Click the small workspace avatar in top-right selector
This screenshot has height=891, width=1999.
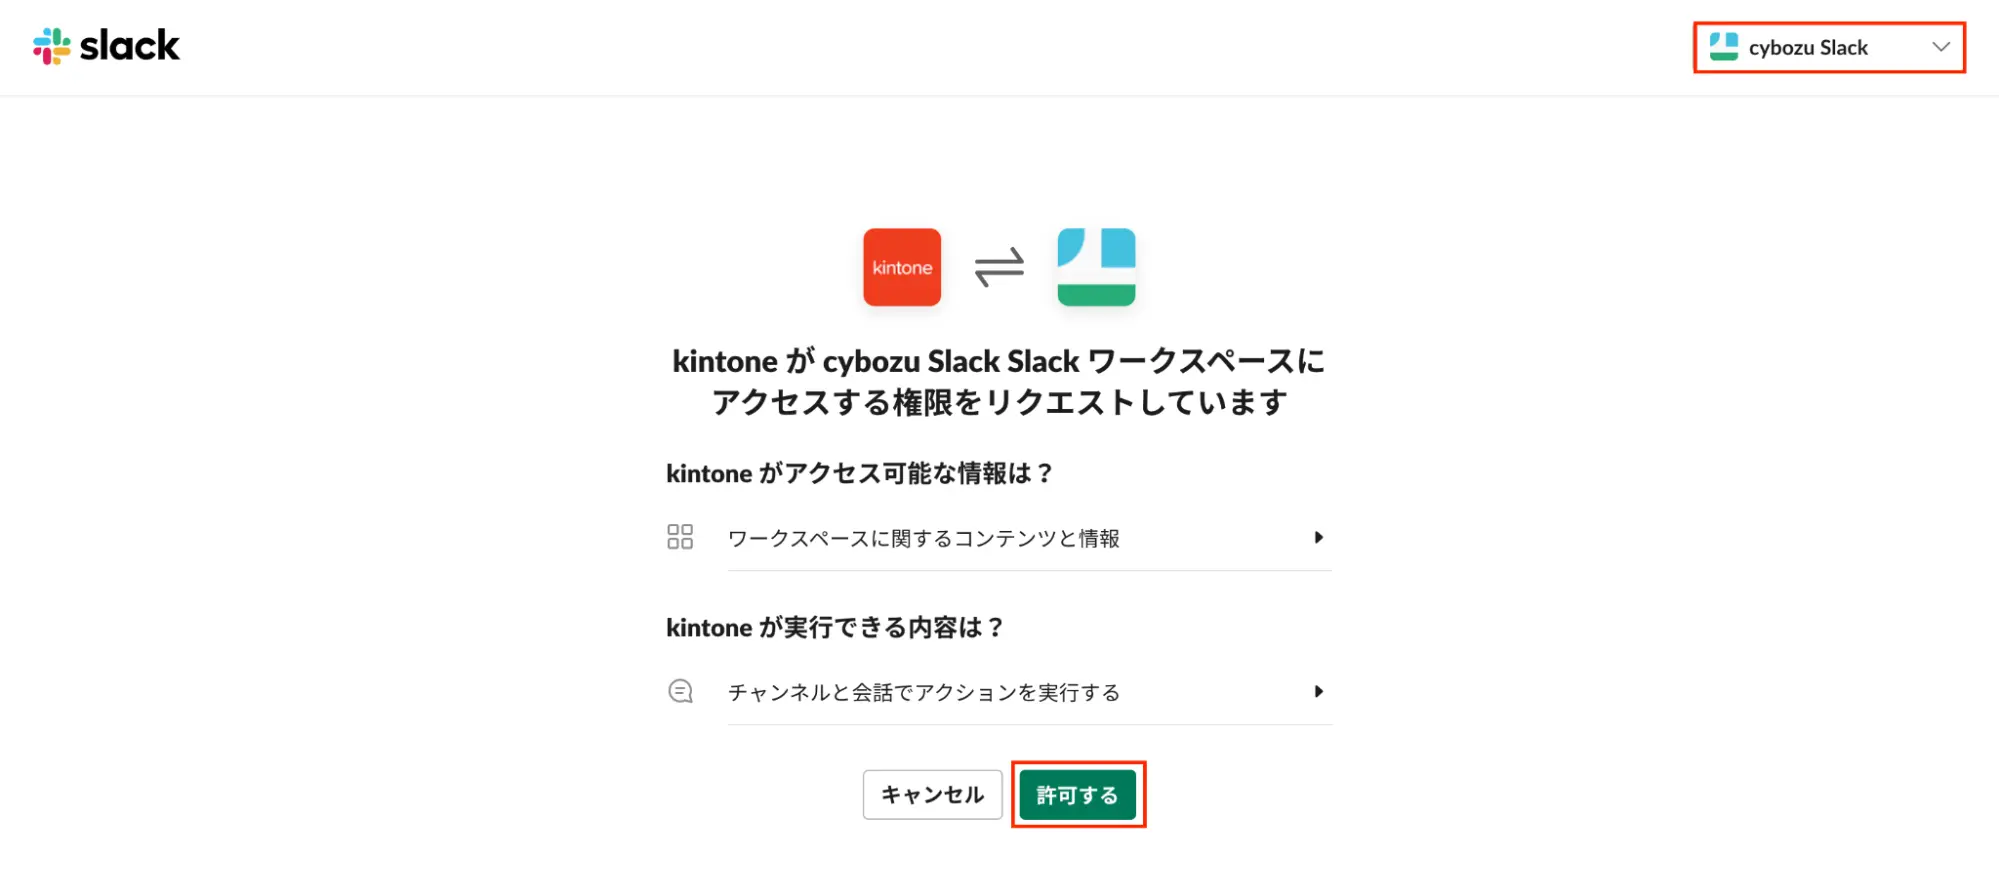[x=1723, y=47]
